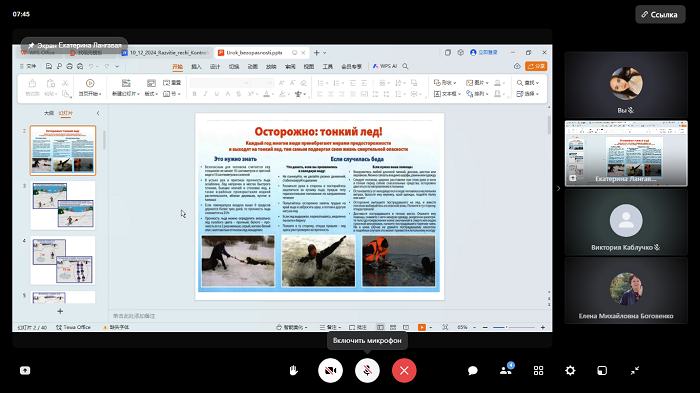Image resolution: width=700 pixels, height=393 pixels.
Task: Open call settings gear
Action: [570, 370]
